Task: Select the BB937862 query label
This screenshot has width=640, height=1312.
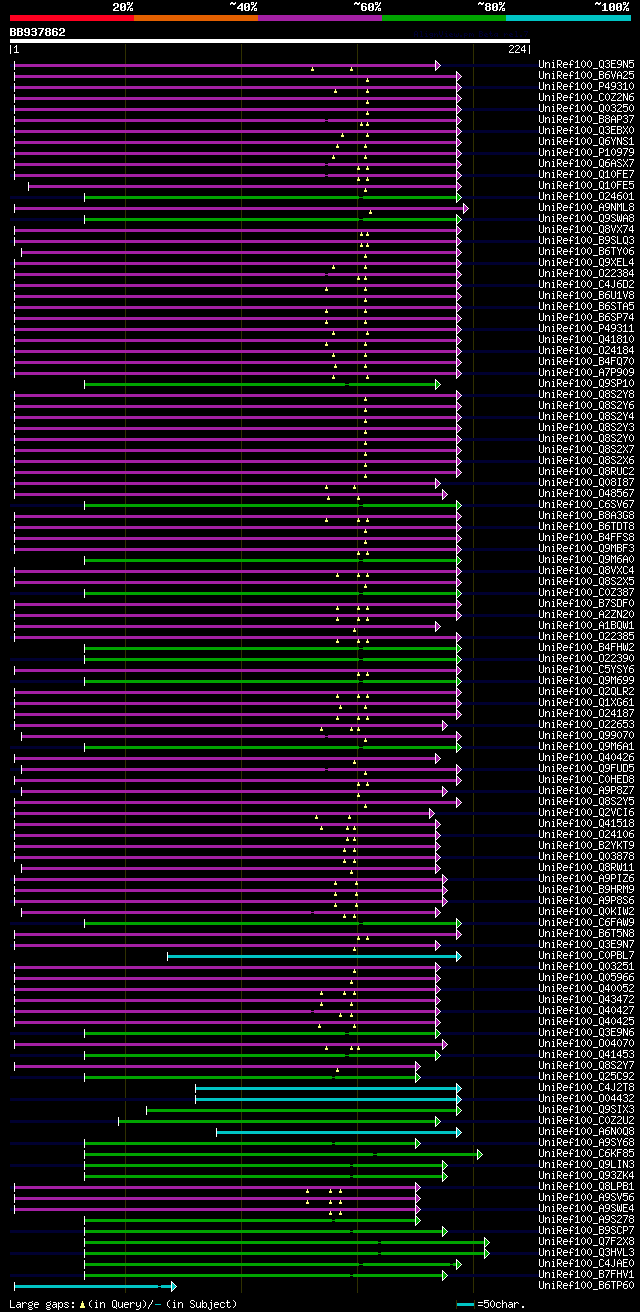Action: [38, 32]
